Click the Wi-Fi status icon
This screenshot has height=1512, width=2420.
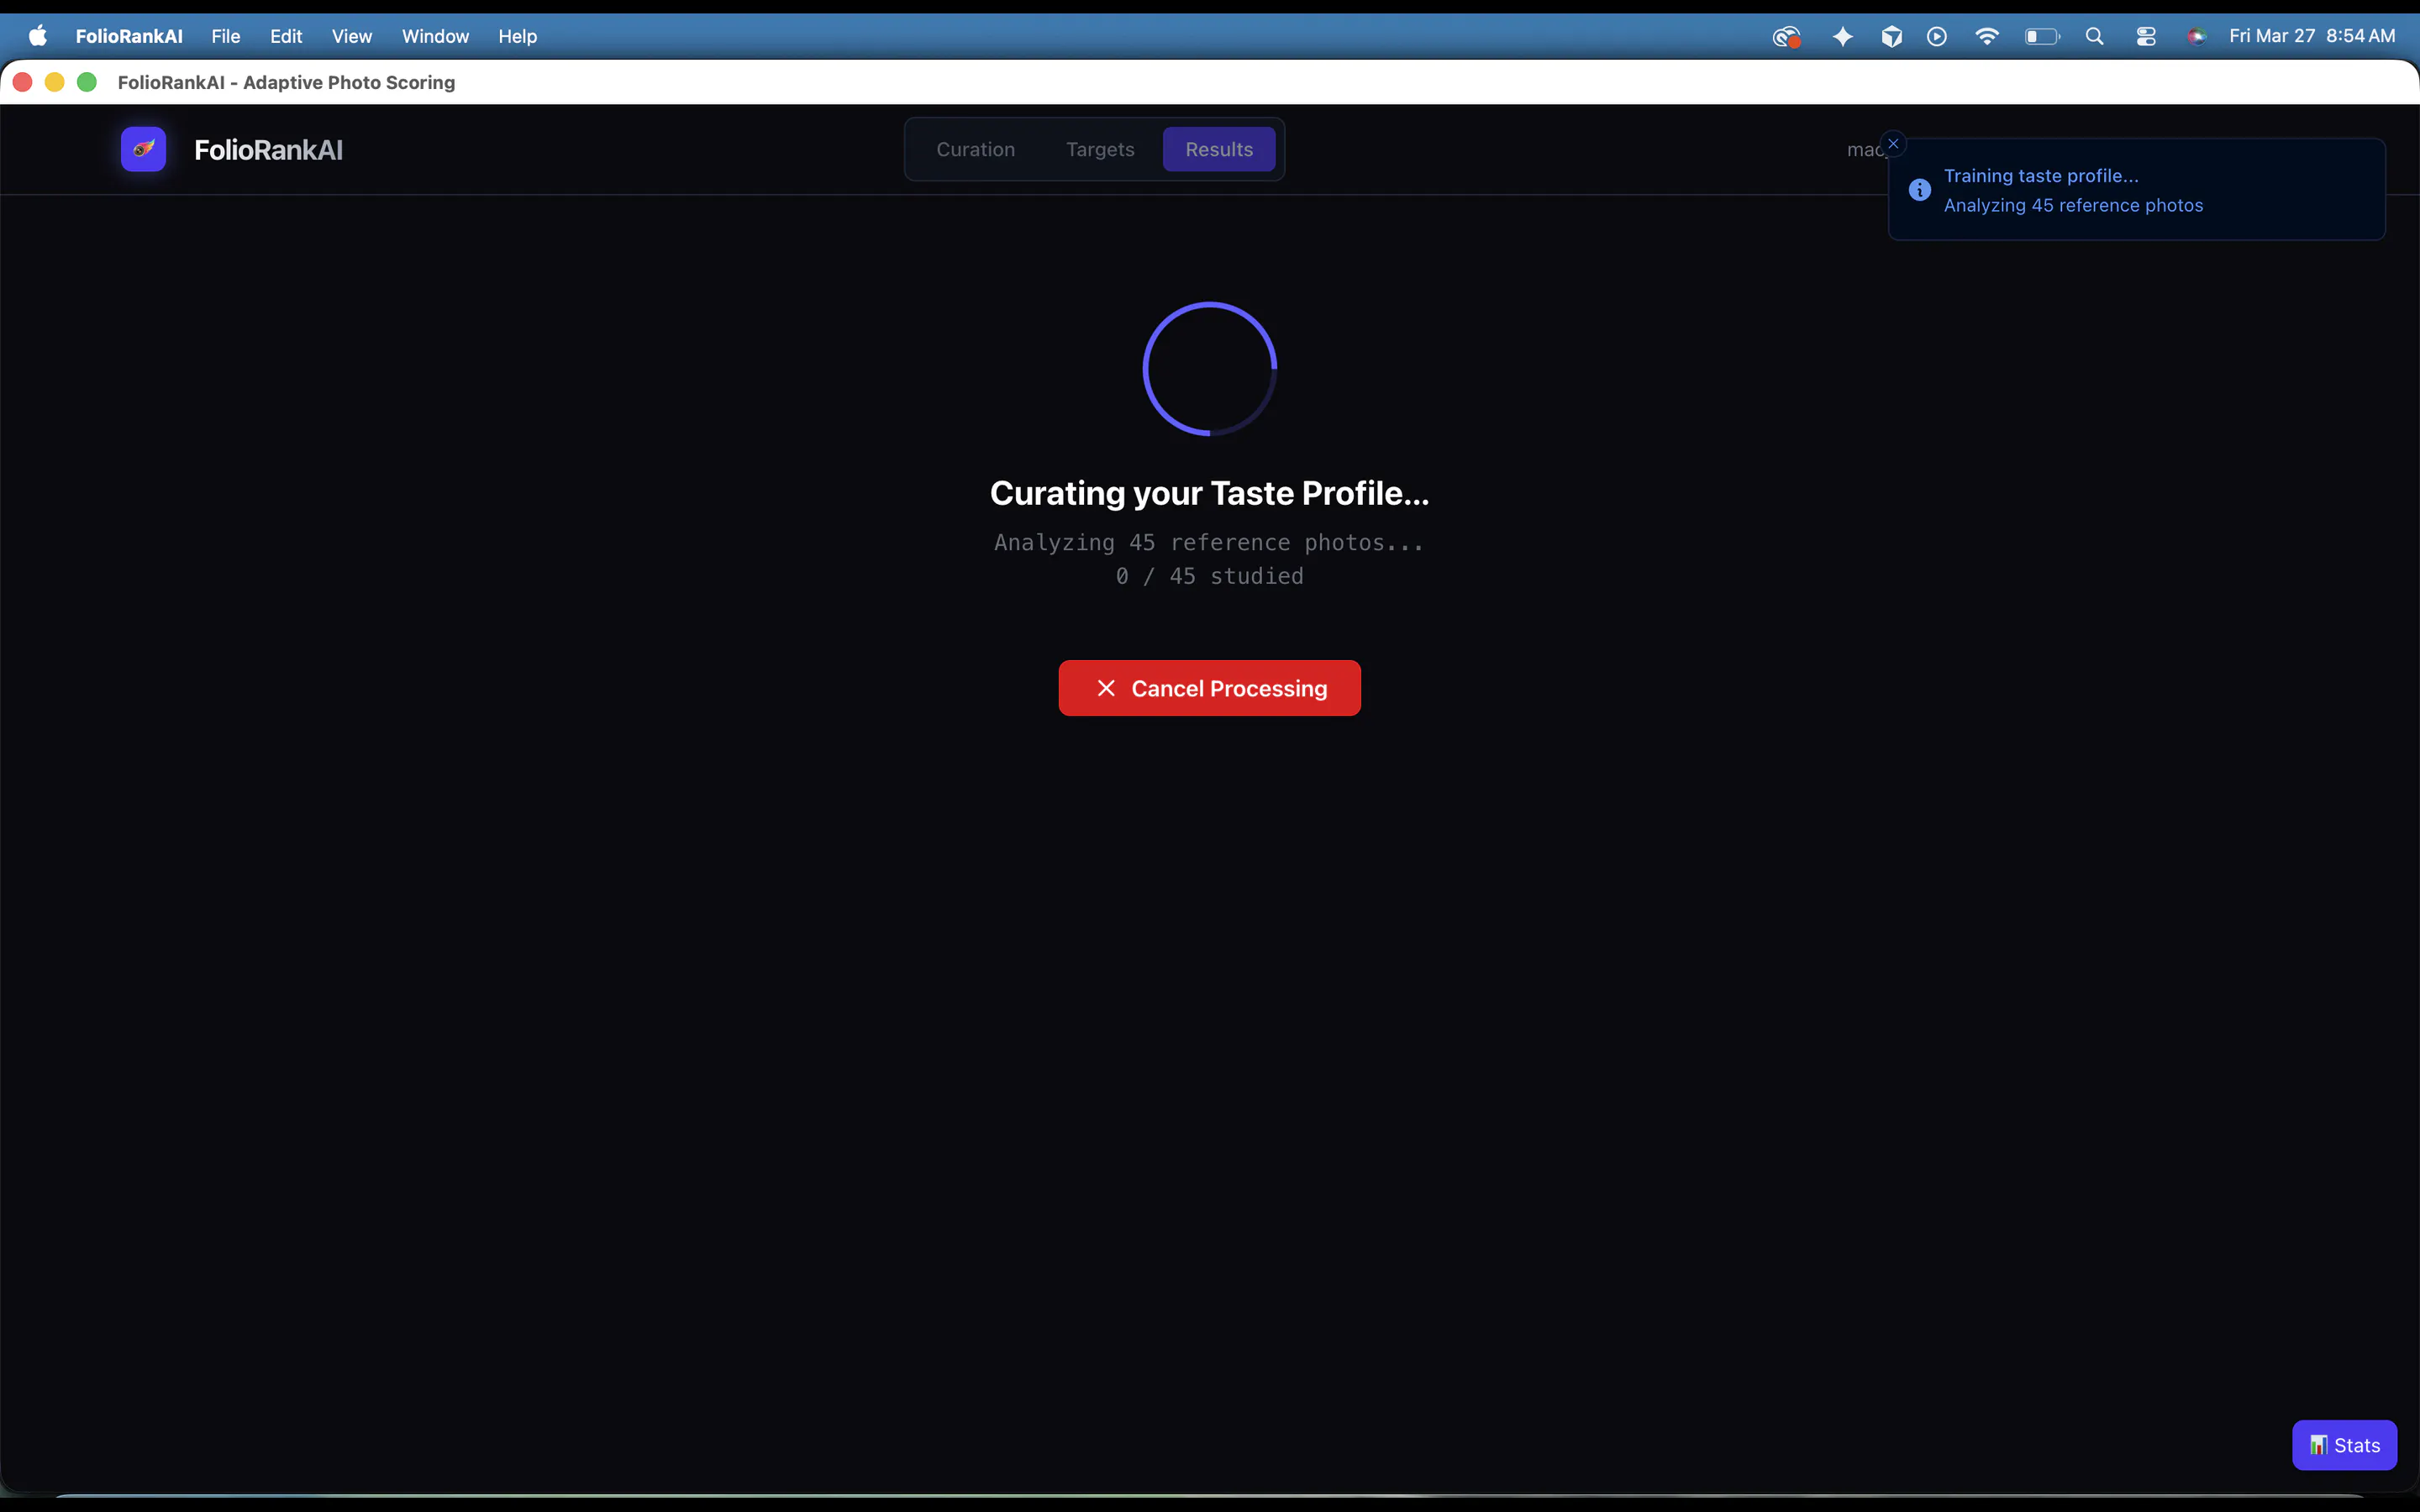1987,36
